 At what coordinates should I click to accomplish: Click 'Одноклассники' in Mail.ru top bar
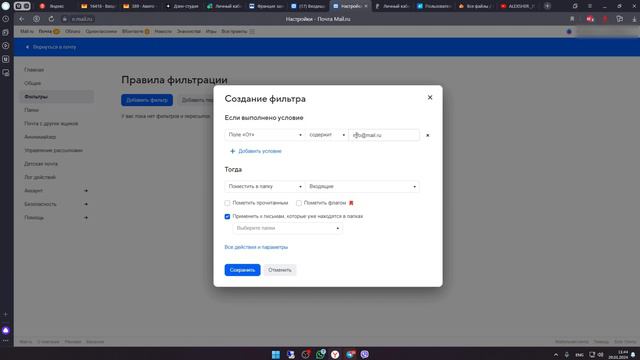(101, 31)
